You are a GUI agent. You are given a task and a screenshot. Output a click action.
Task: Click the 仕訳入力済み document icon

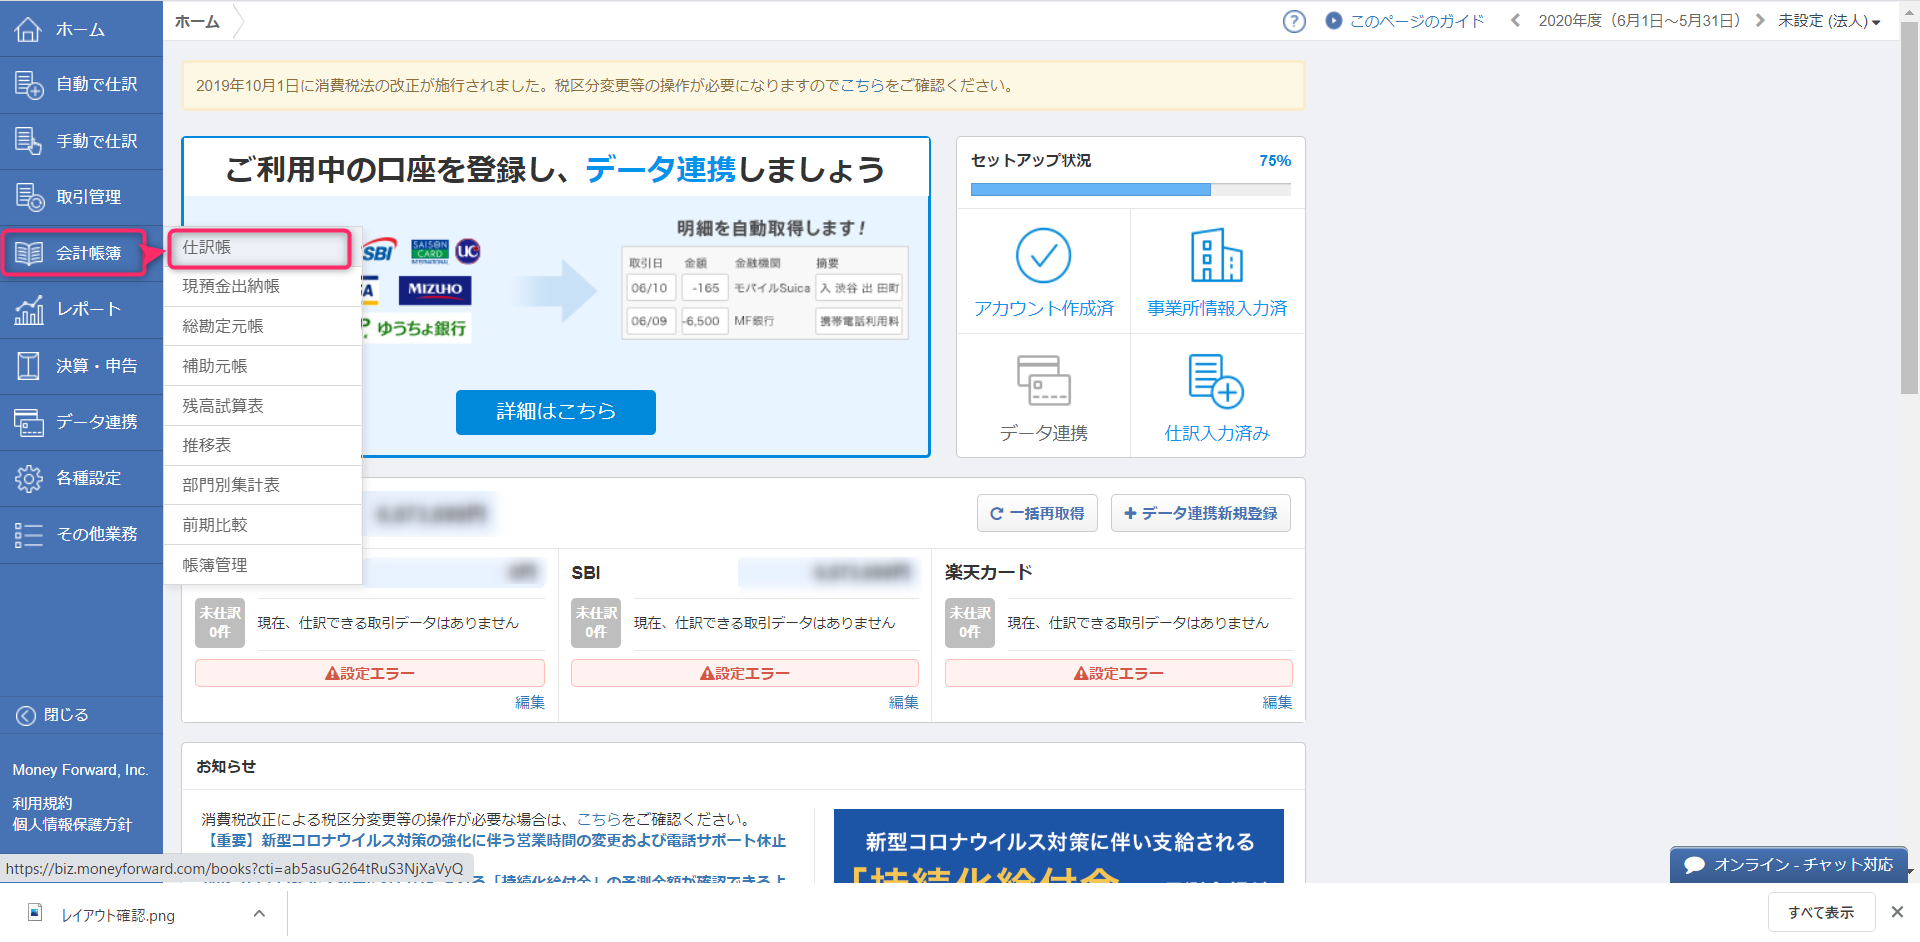tap(1216, 381)
